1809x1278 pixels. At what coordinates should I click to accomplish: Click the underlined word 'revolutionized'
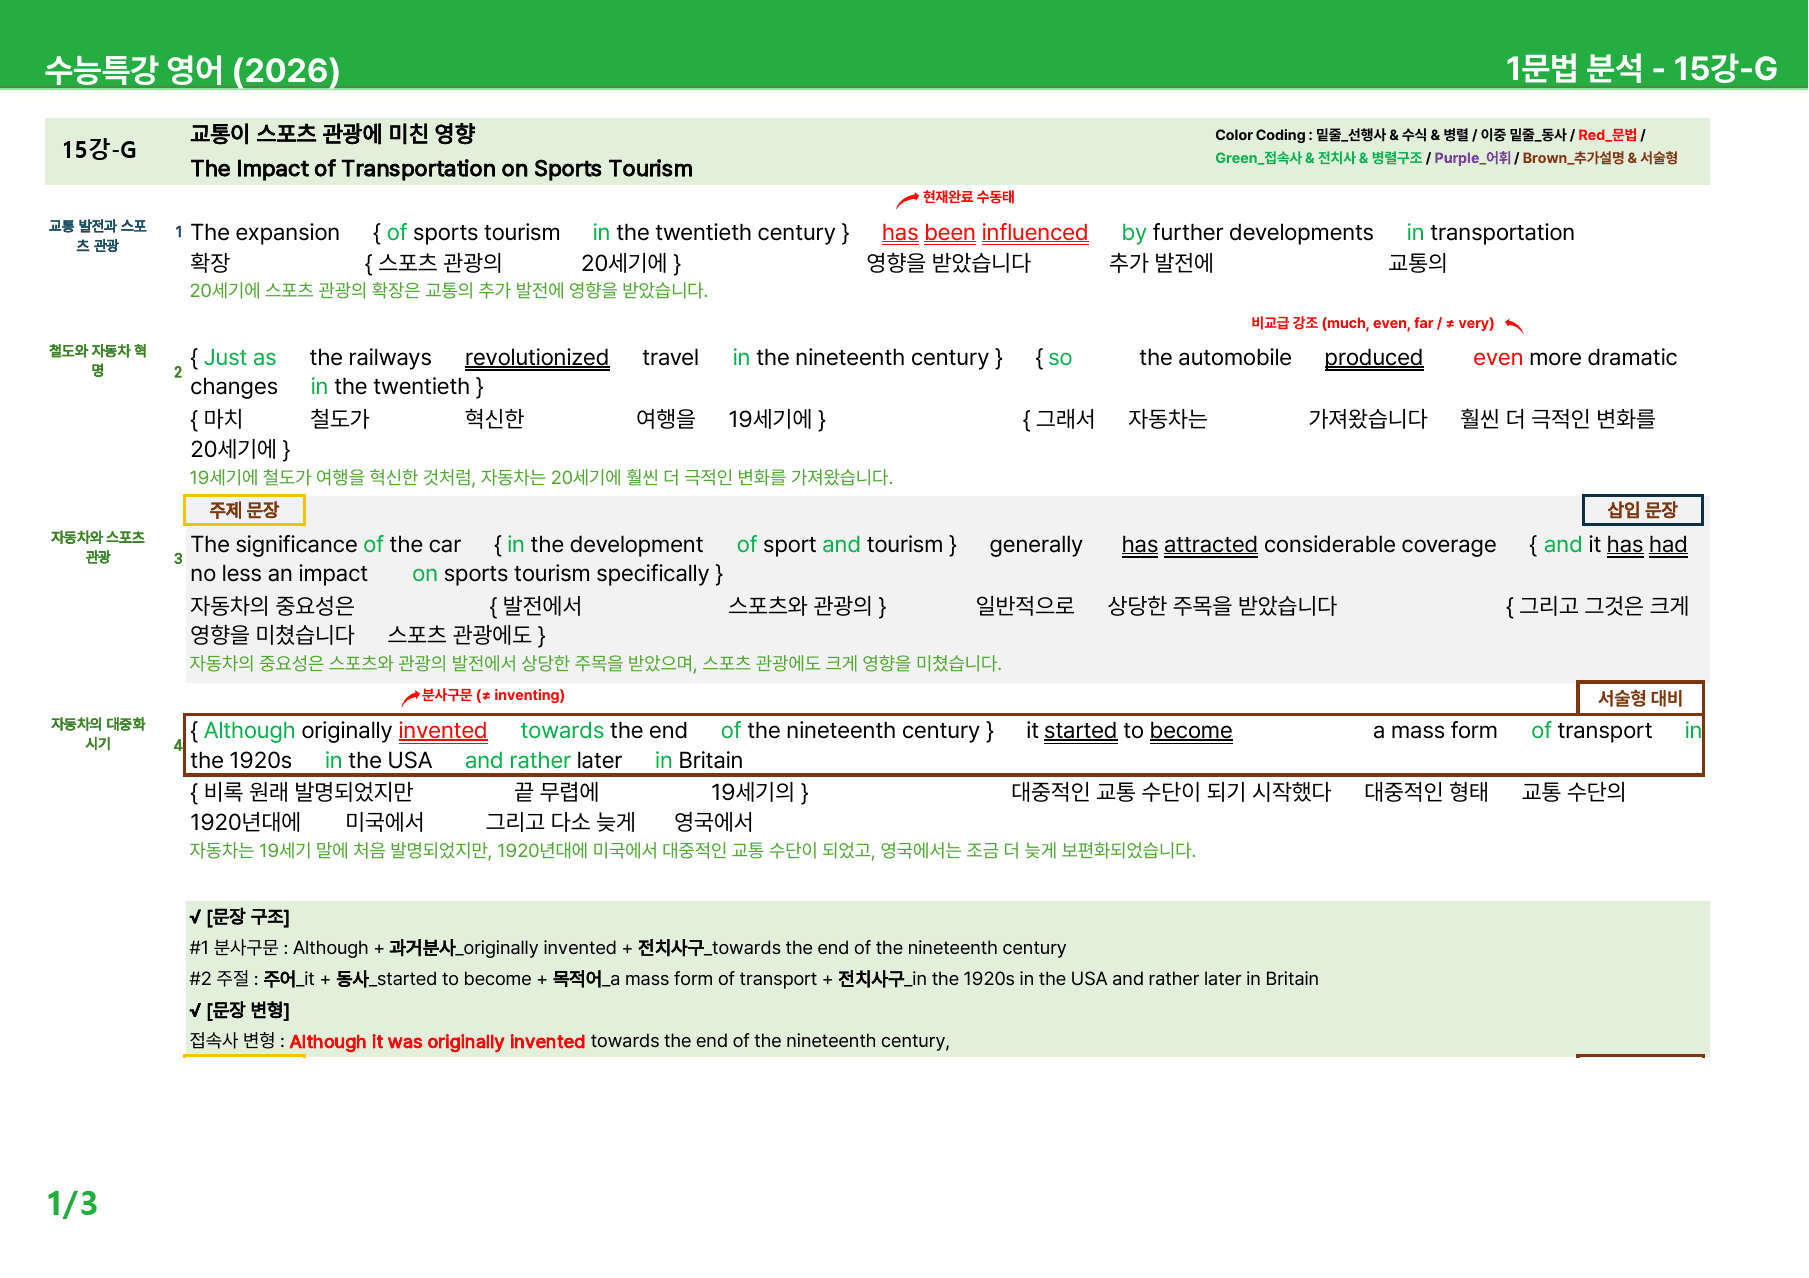click(537, 357)
